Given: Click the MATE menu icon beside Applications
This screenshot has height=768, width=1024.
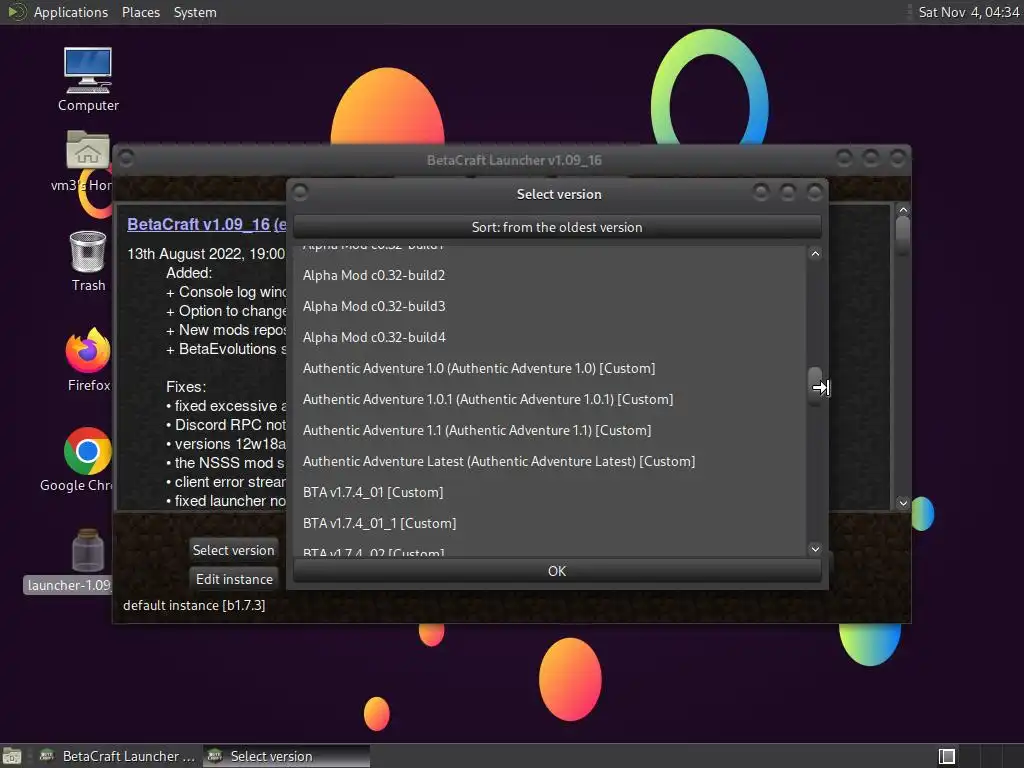Looking at the screenshot, I should pyautogui.click(x=16, y=12).
